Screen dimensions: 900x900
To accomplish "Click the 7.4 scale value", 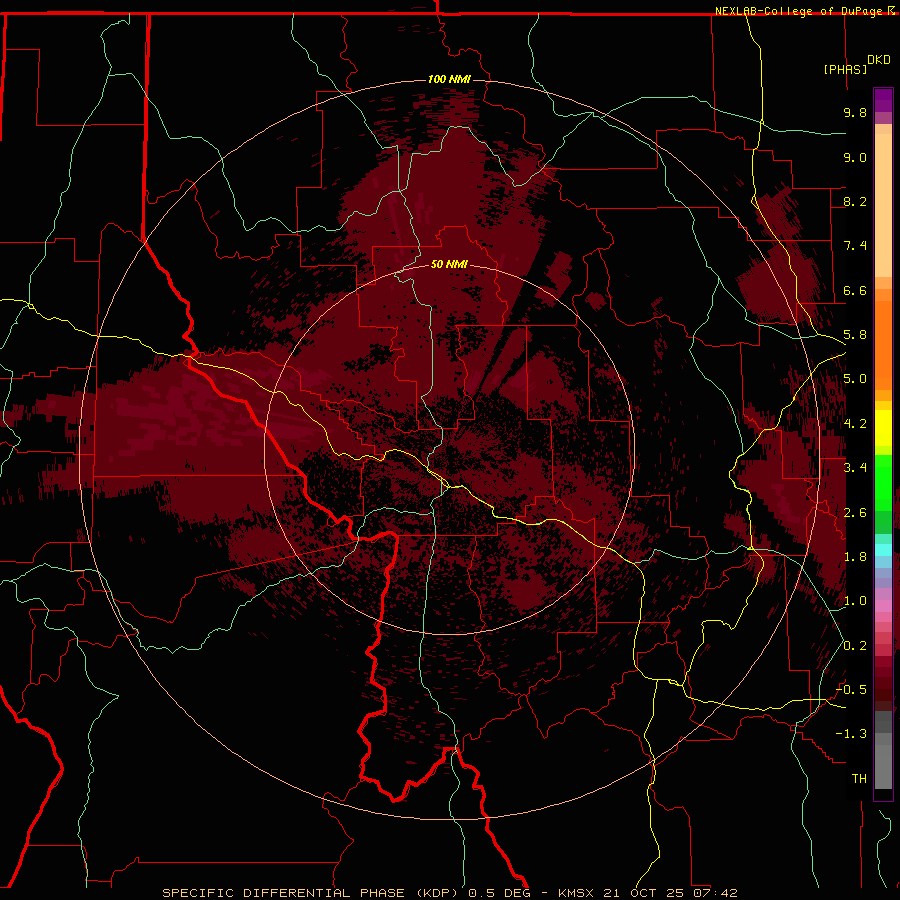I will [x=855, y=246].
